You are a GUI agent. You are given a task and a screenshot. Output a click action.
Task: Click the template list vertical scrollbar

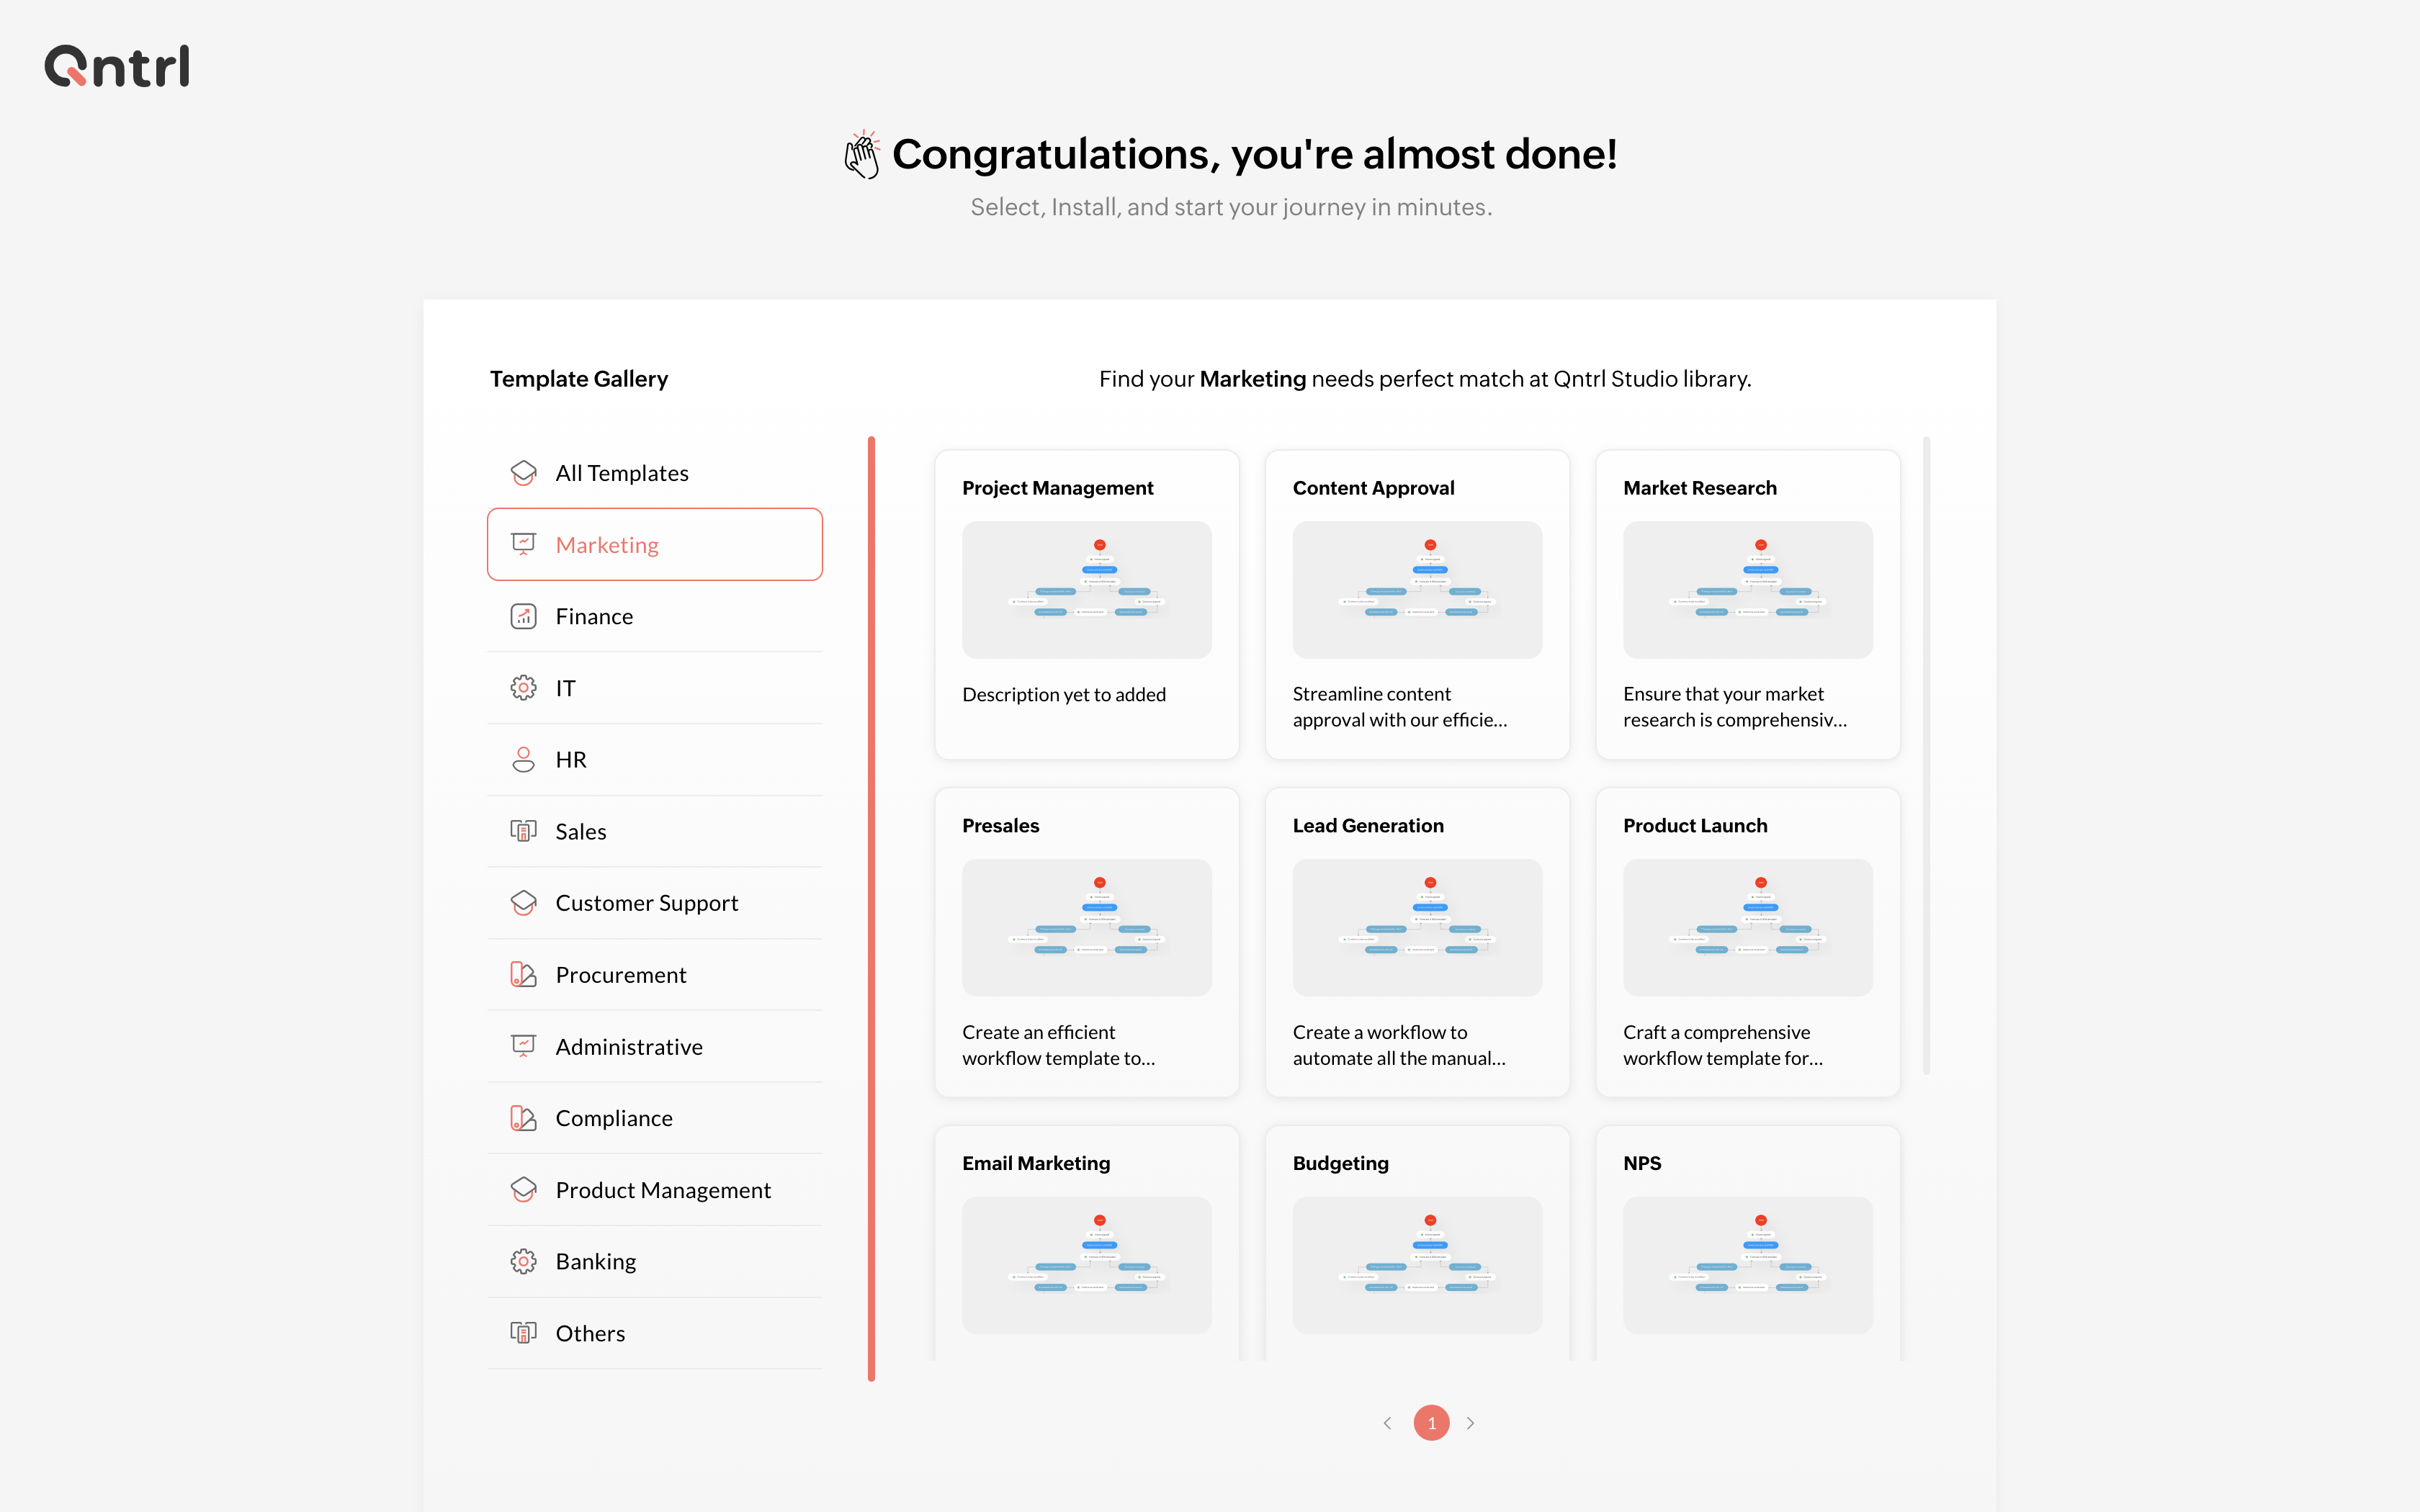click(1926, 756)
